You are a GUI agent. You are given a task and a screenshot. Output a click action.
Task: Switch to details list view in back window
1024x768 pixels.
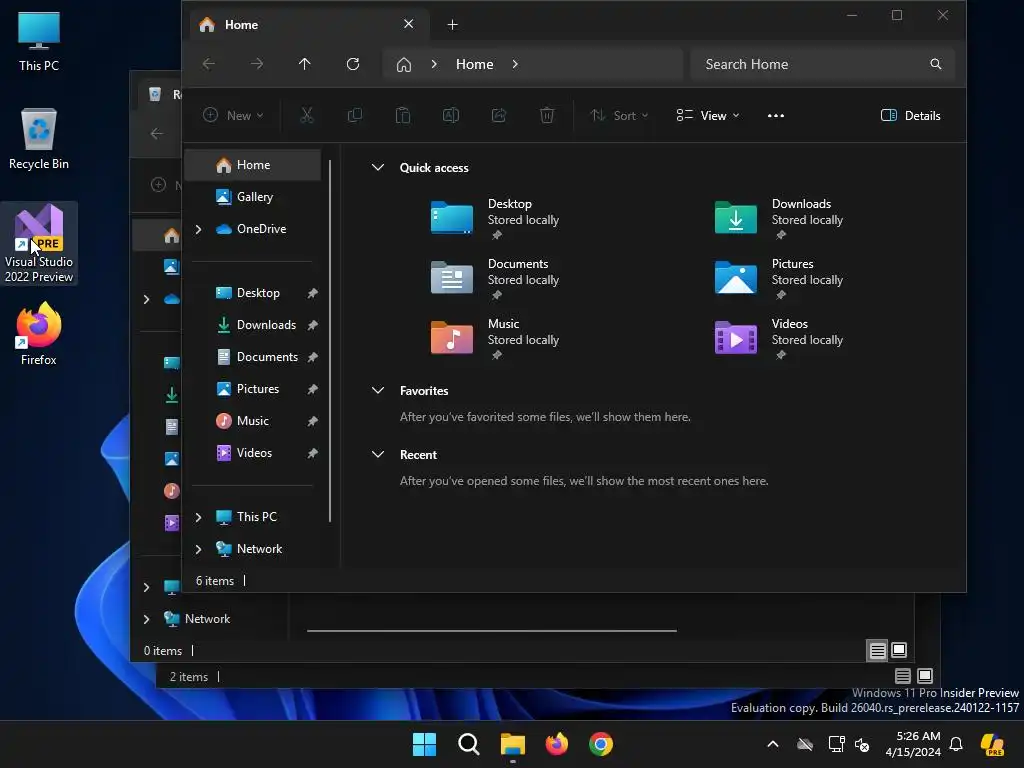pyautogui.click(x=878, y=650)
